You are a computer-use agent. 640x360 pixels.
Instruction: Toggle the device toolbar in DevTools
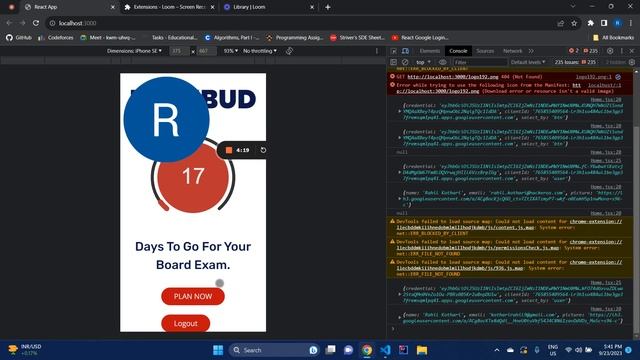point(405,51)
